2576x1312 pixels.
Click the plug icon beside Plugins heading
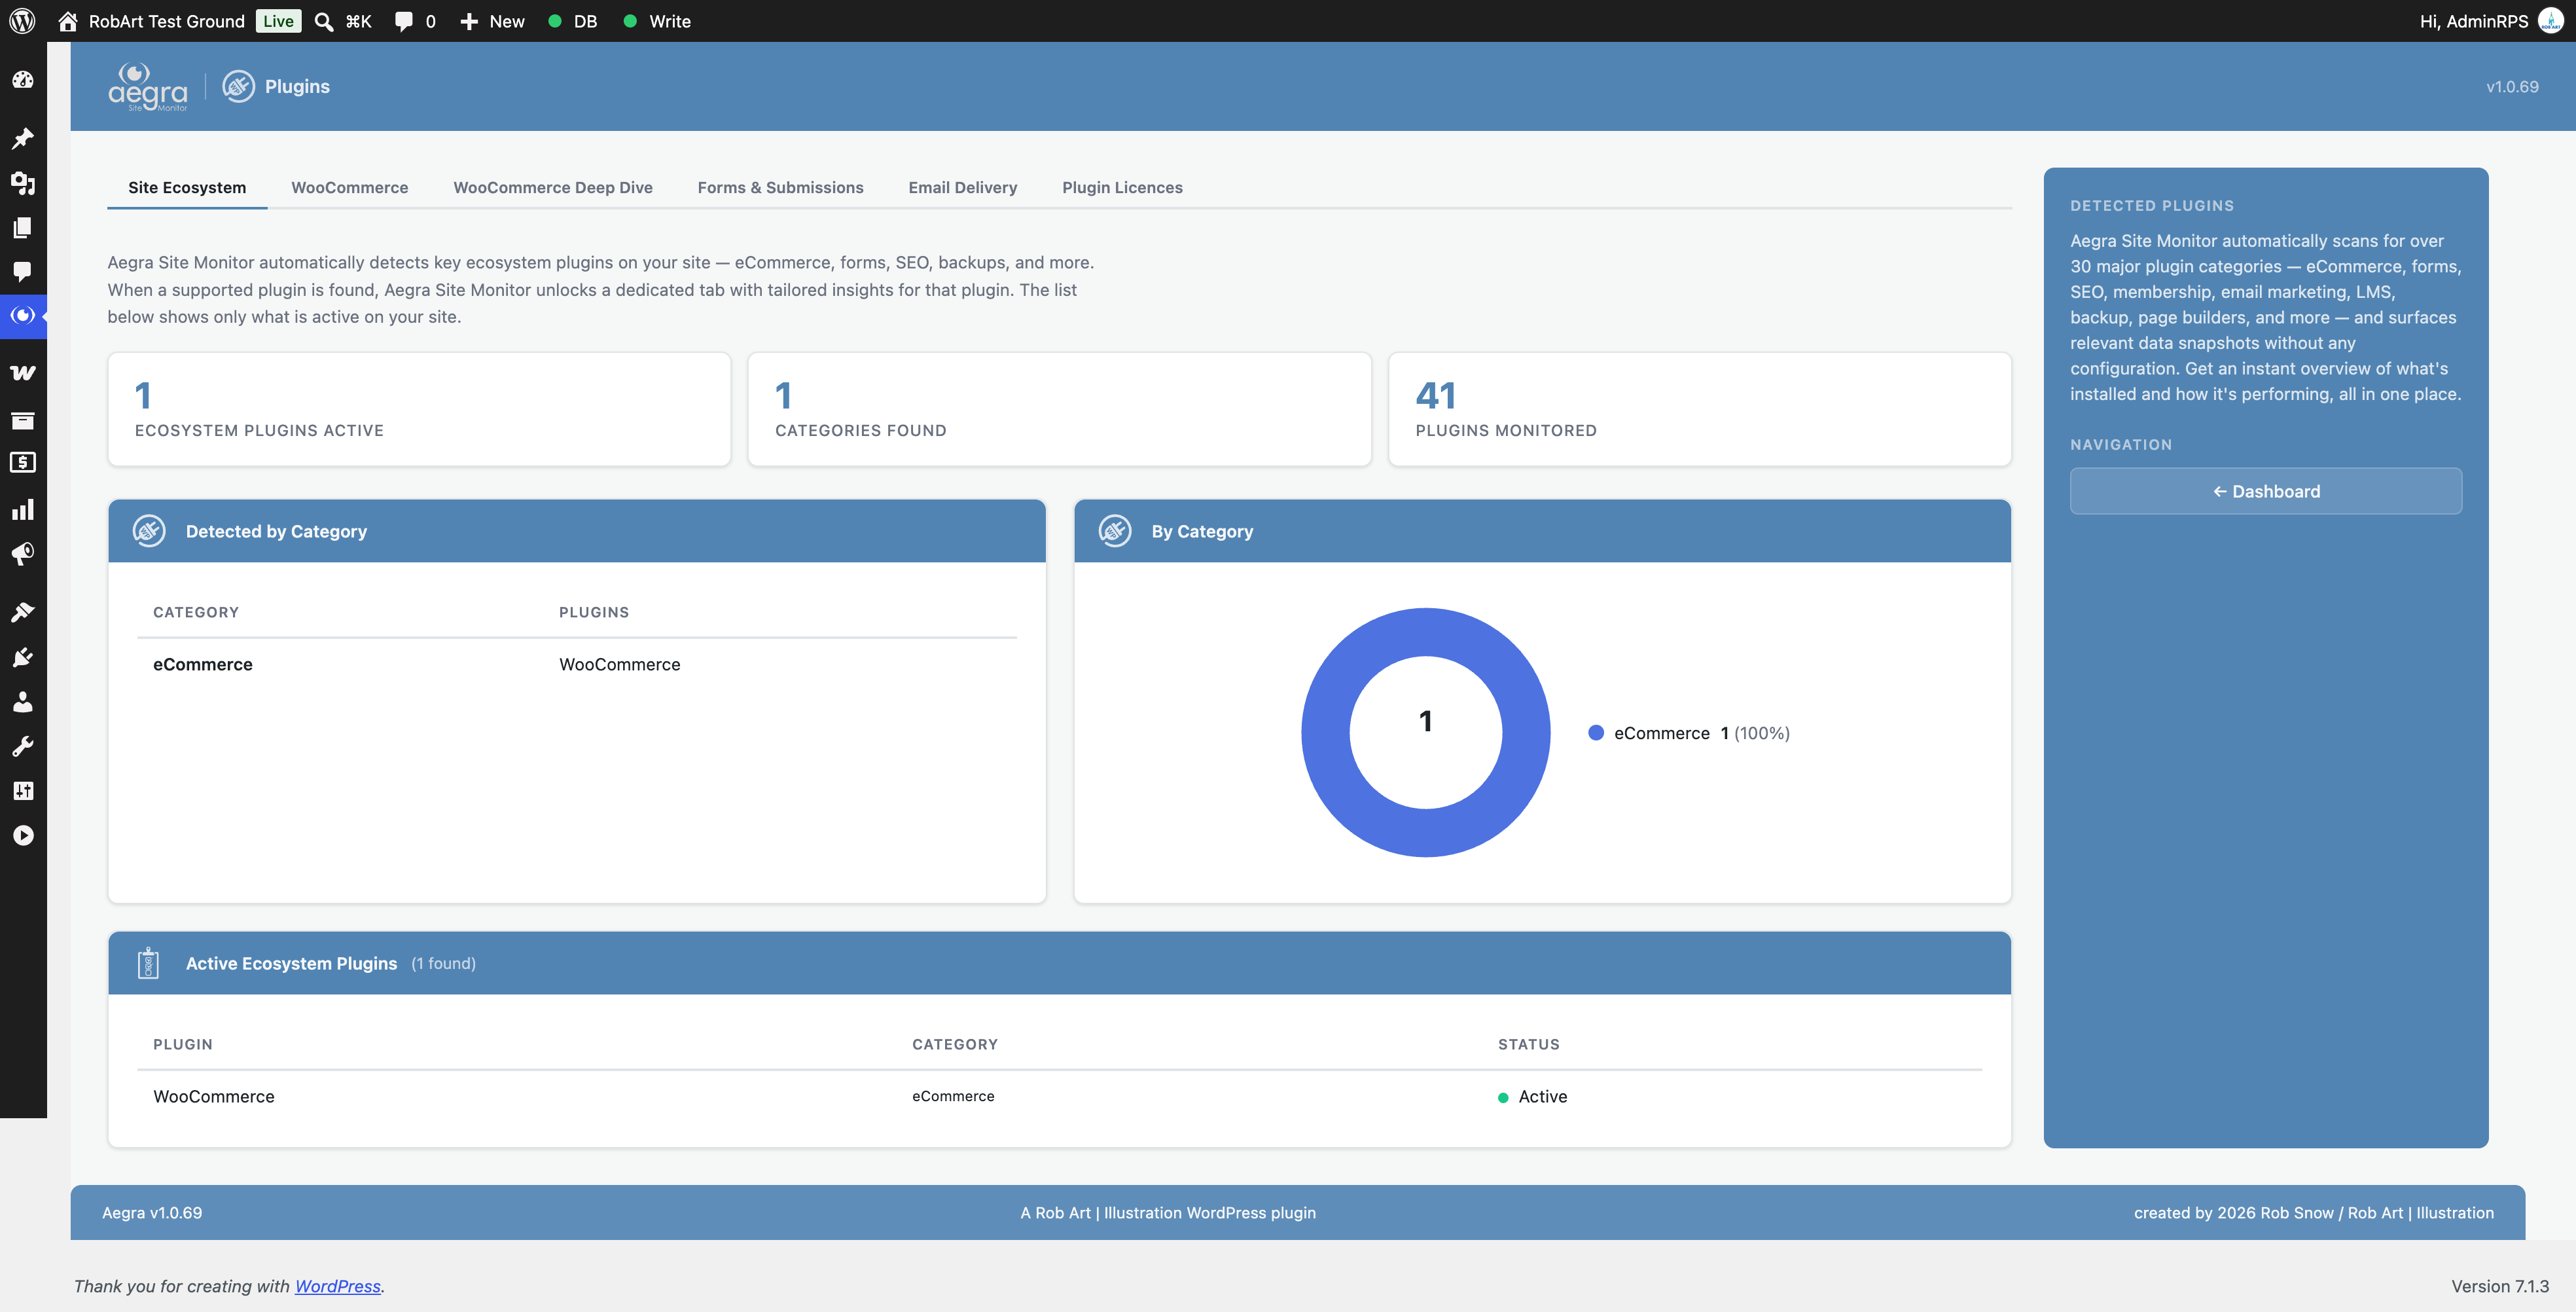click(x=238, y=87)
